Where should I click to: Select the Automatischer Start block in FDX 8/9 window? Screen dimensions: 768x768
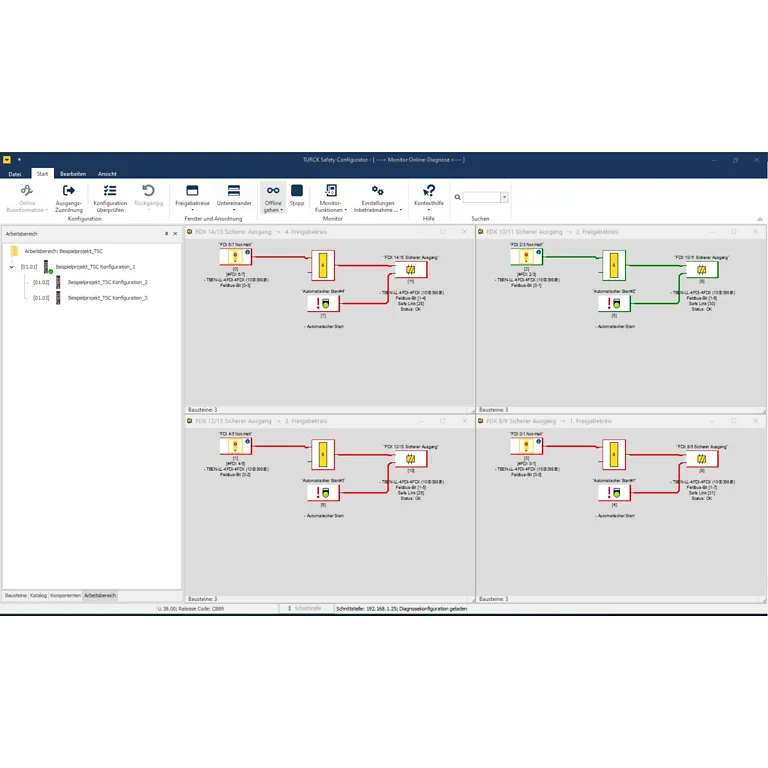click(614, 493)
